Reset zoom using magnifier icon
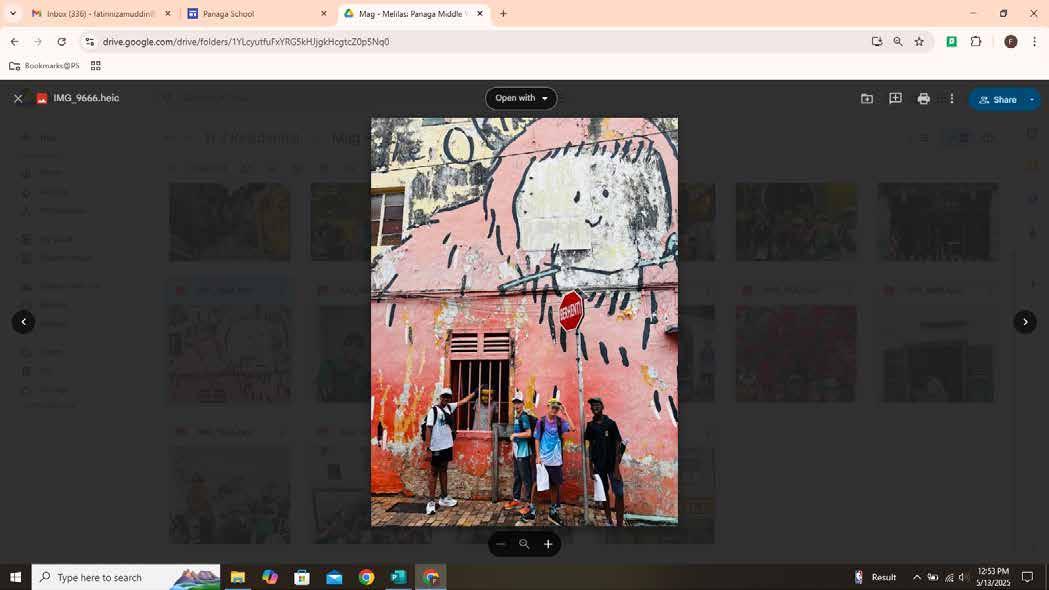 [524, 544]
